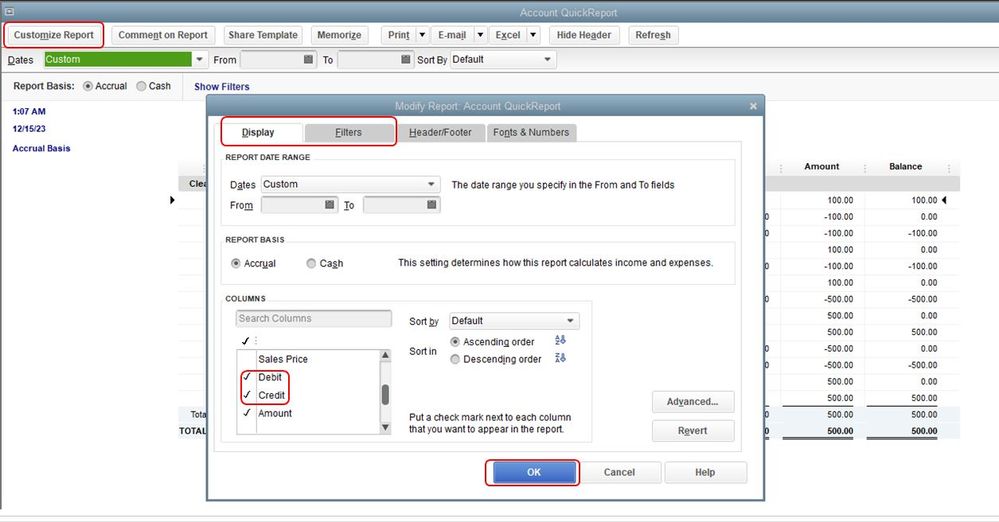Expand E-mail dropdown arrow

click(x=480, y=35)
